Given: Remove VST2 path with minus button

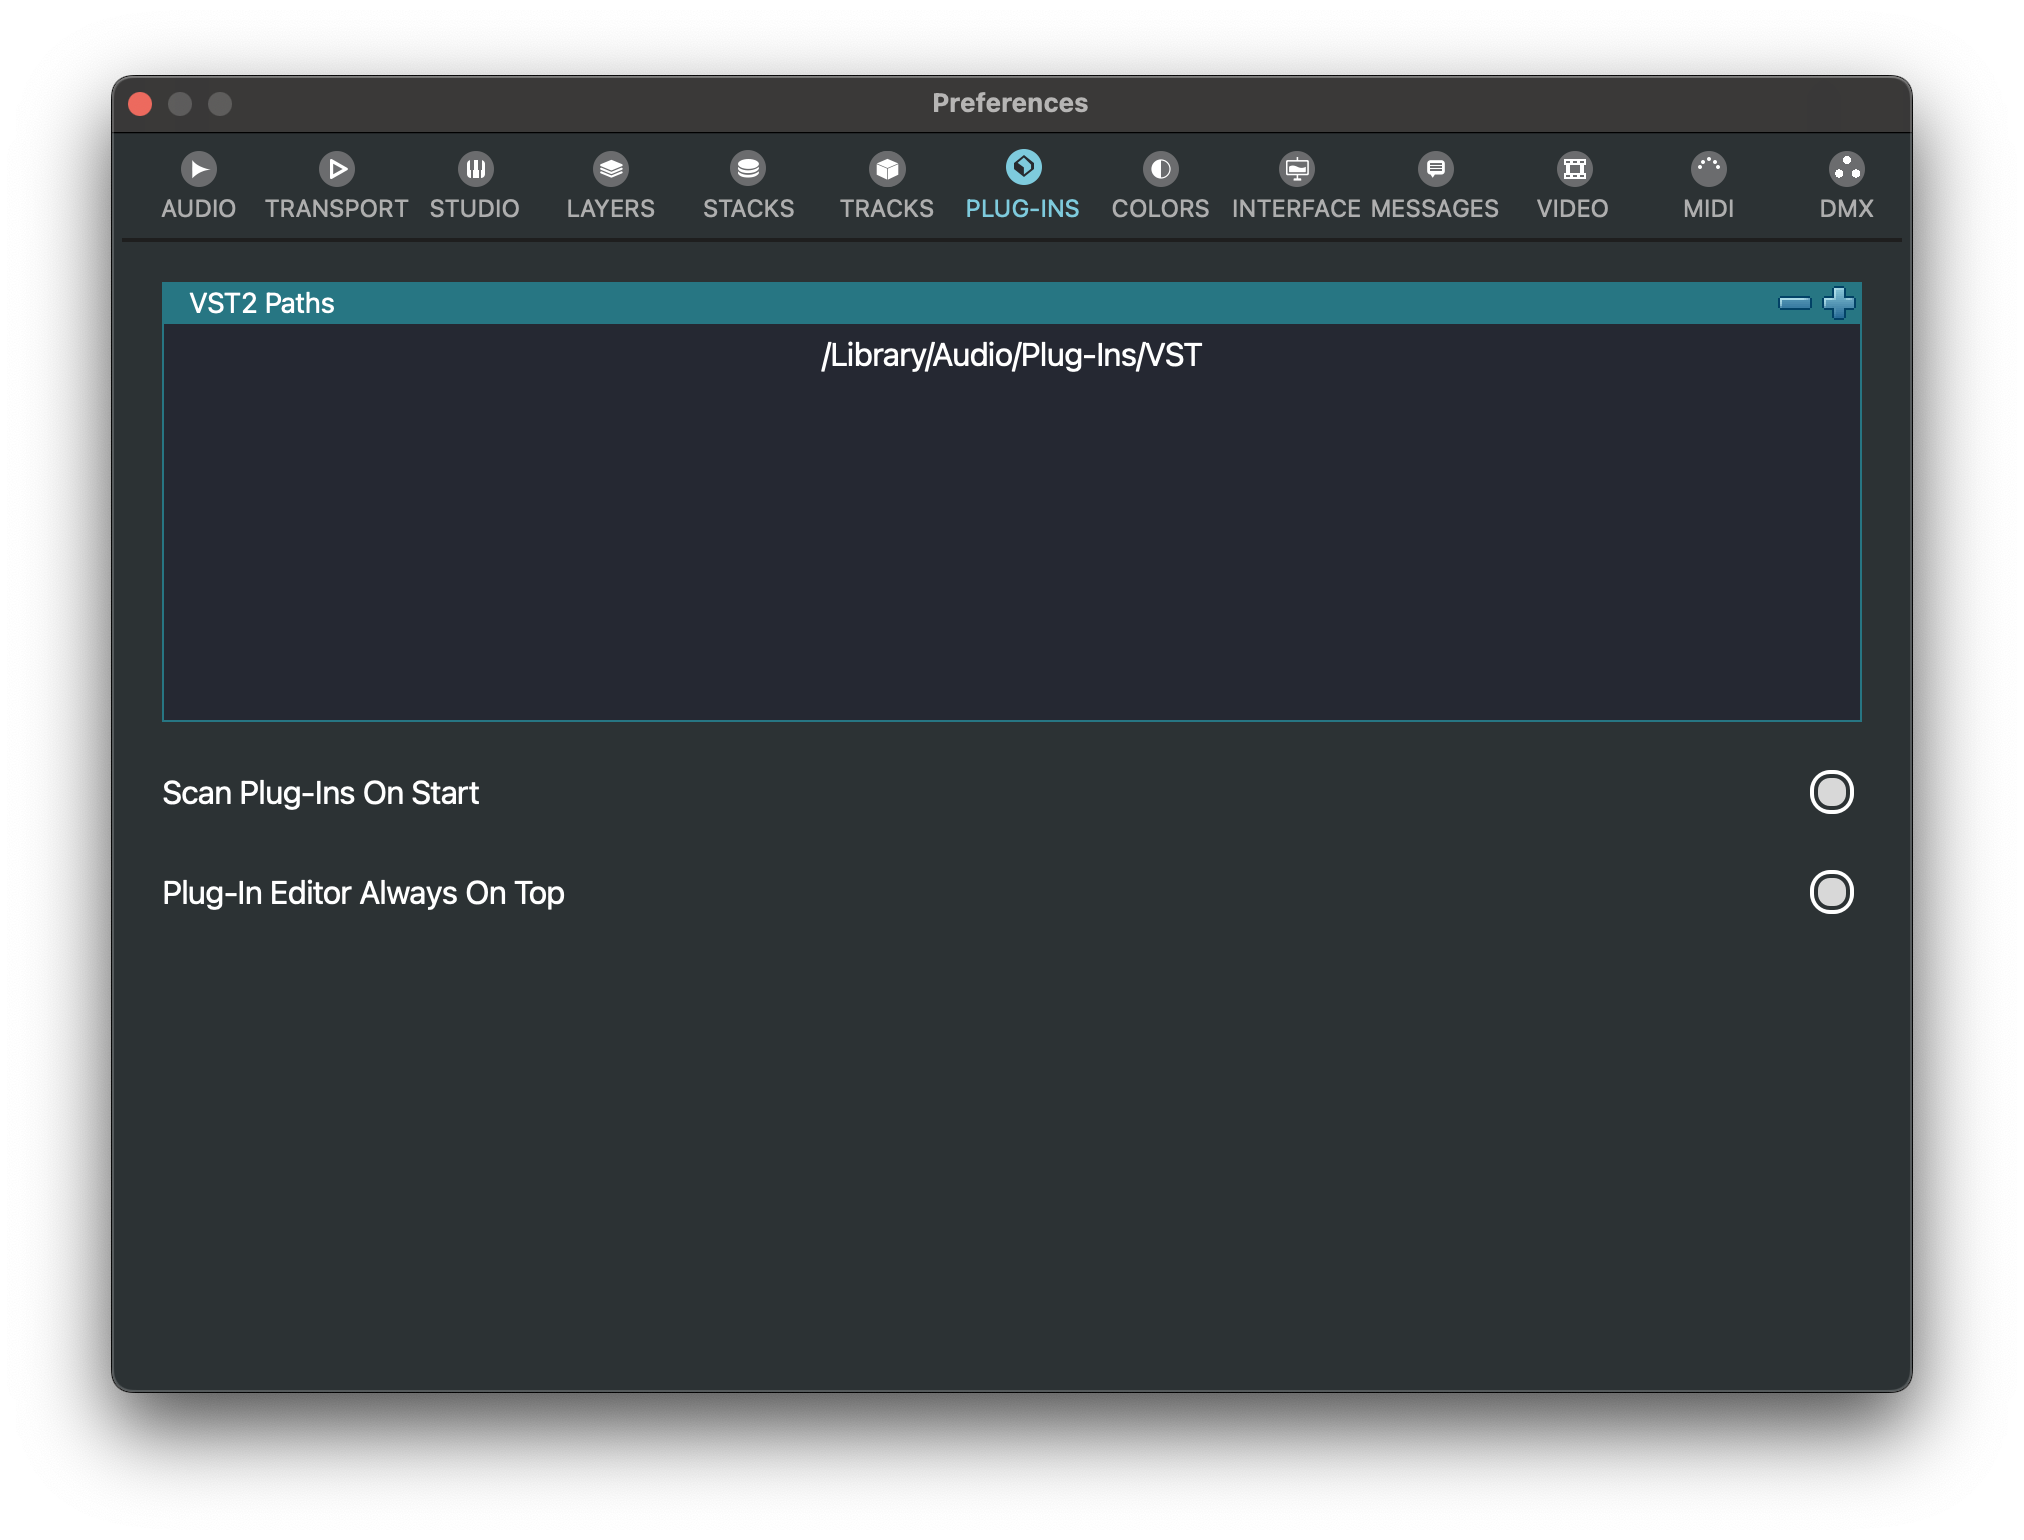Looking at the screenshot, I should click(1794, 303).
